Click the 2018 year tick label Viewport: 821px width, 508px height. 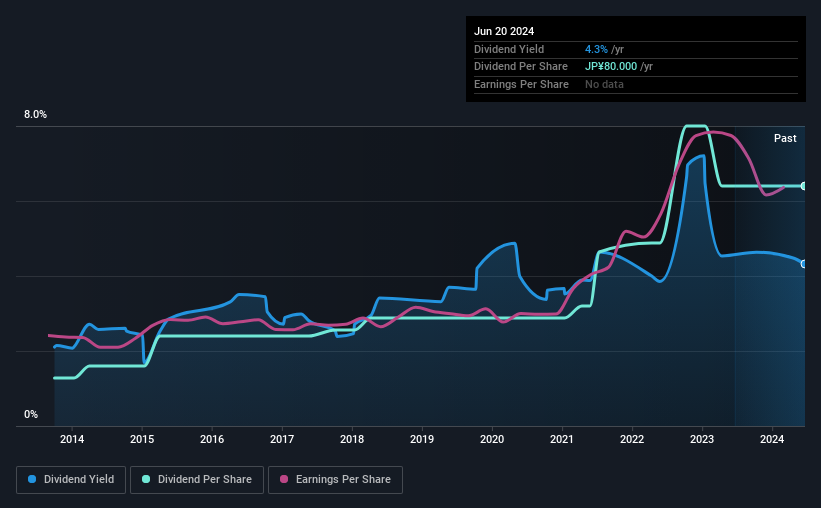coord(352,439)
